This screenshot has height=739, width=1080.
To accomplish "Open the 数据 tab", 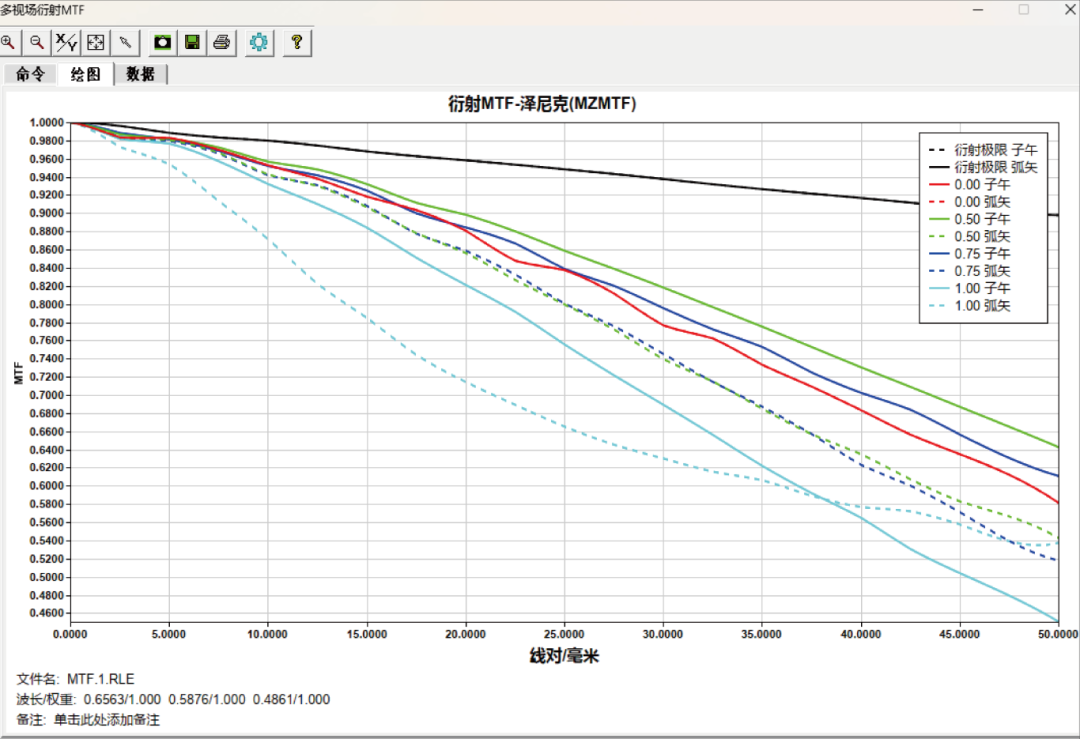I will [x=141, y=74].
